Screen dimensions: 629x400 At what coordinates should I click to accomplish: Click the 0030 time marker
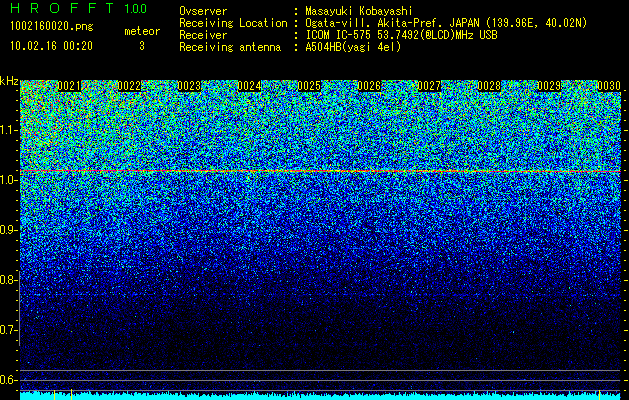pos(609,86)
